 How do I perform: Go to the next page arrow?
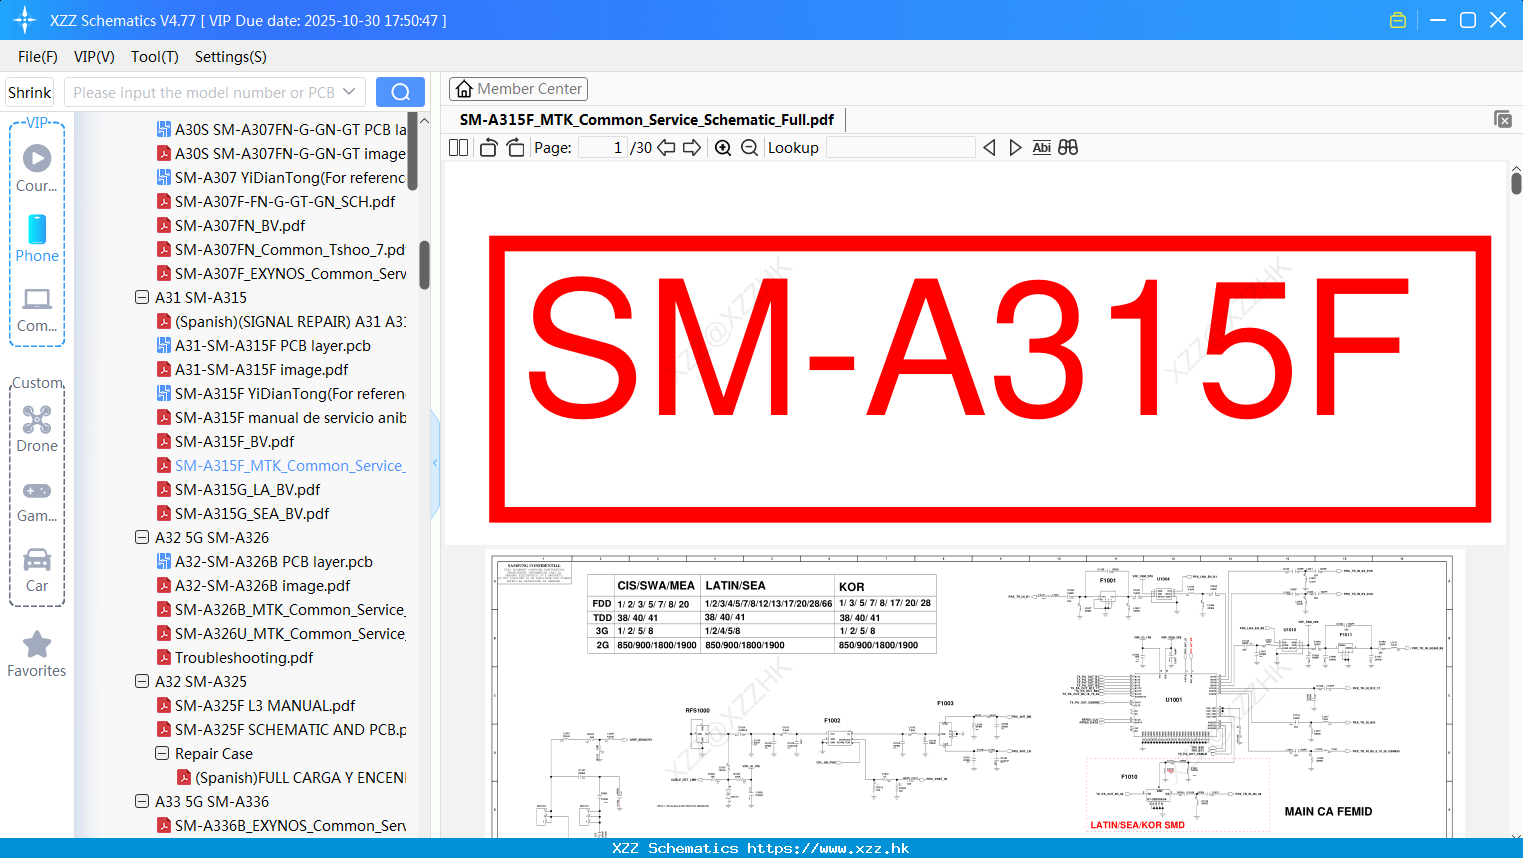(x=692, y=147)
